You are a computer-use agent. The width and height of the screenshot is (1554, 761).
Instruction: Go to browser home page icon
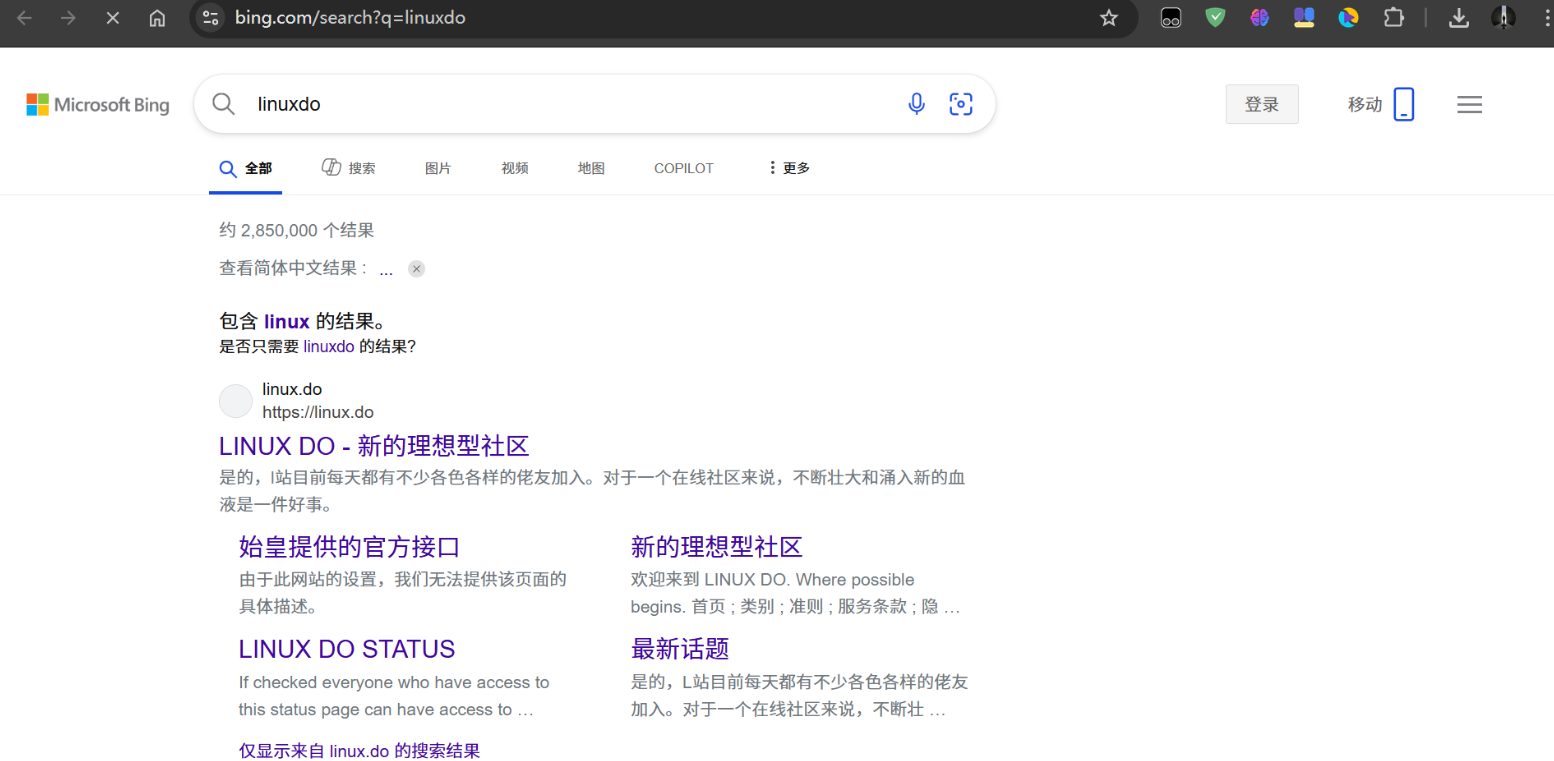157,18
